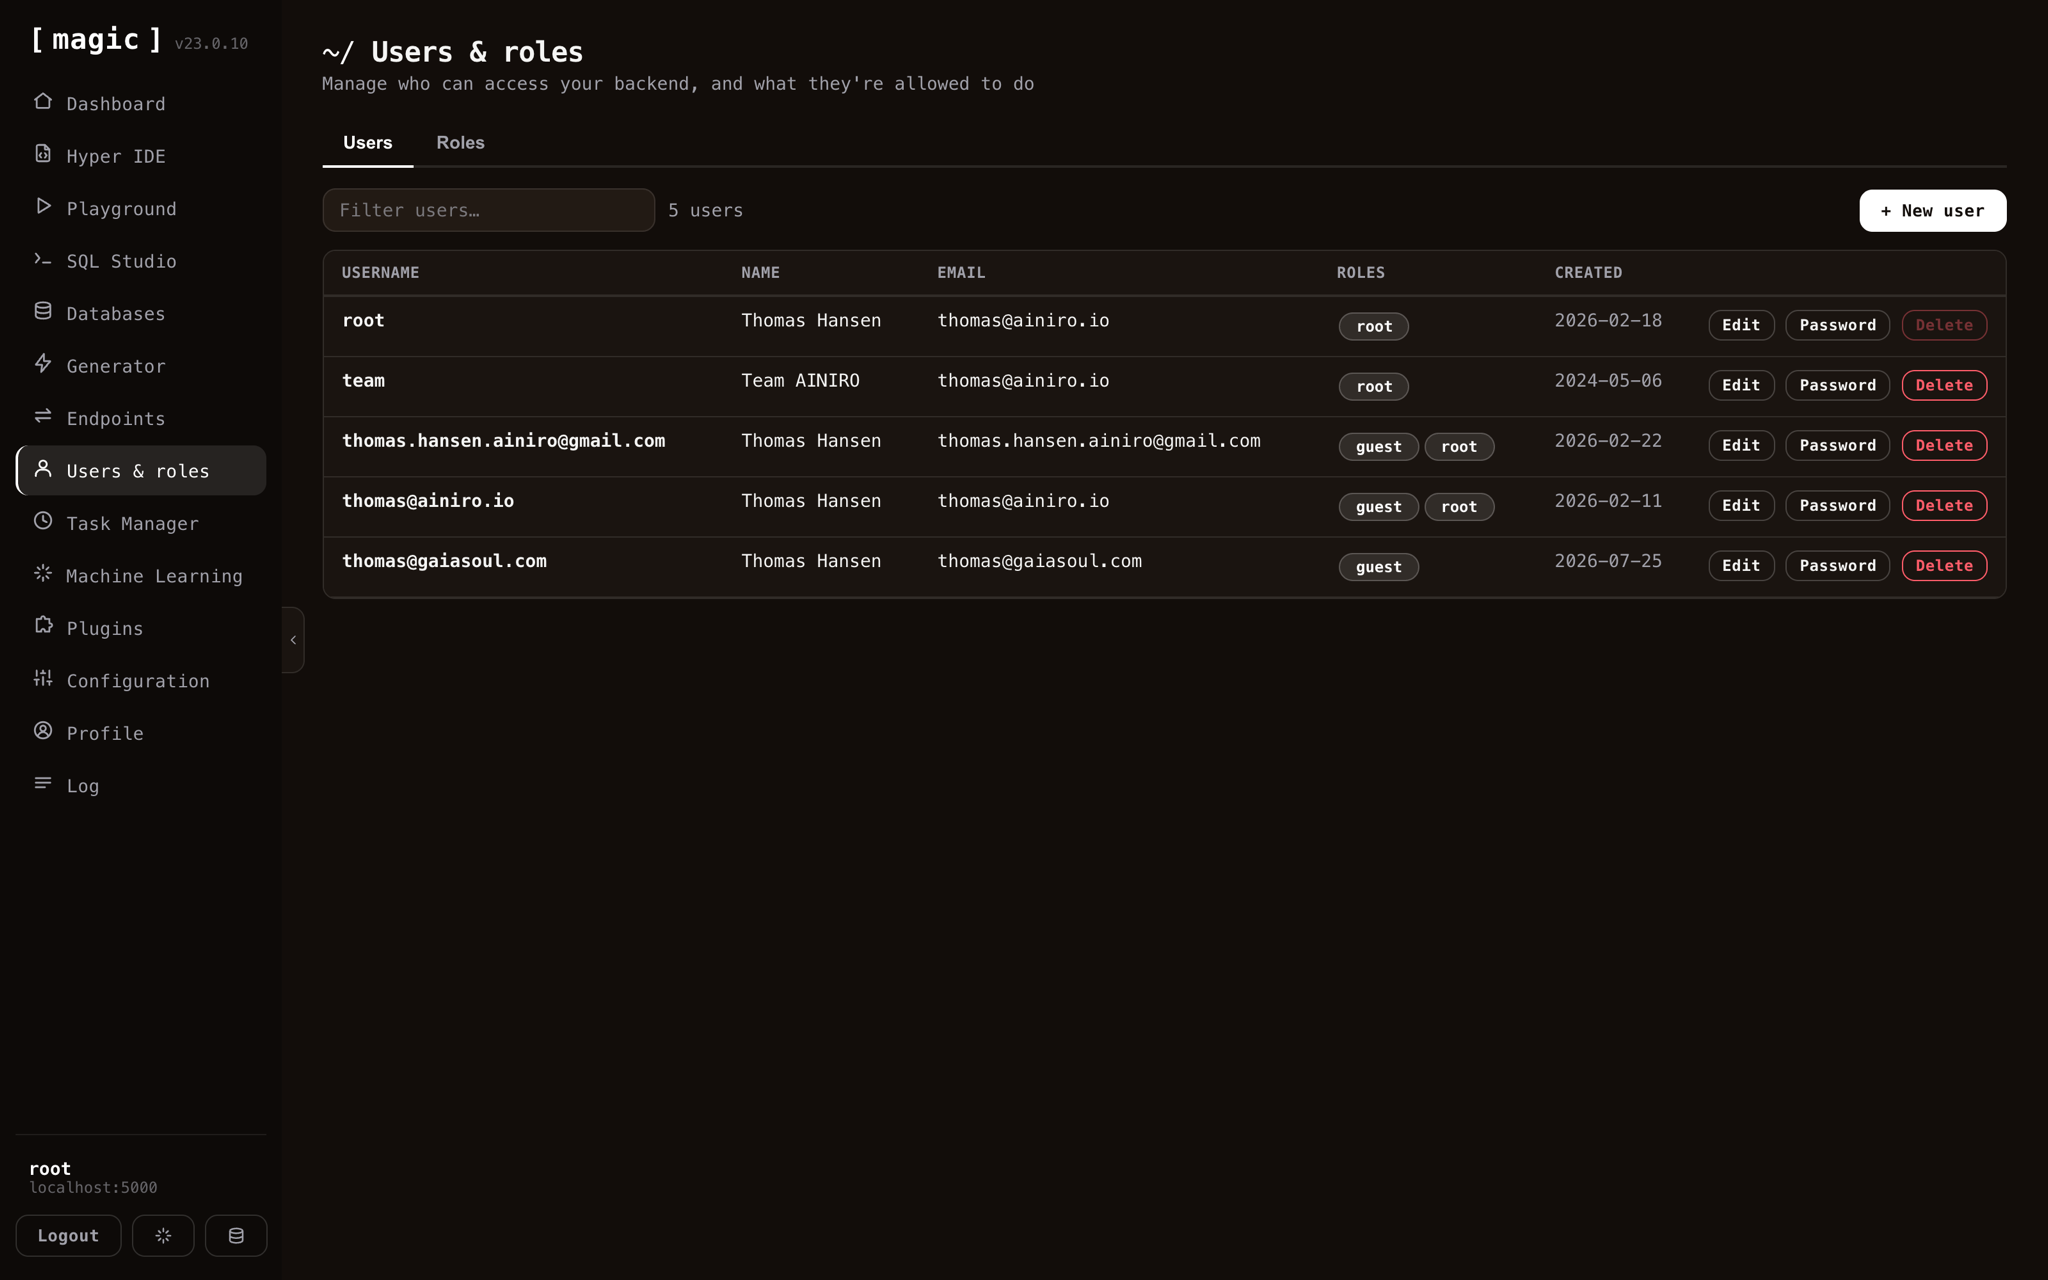This screenshot has width=2048, height=1280.
Task: Delete user thomas.hansen.ainiro@gmail.com
Action: pos(1944,445)
